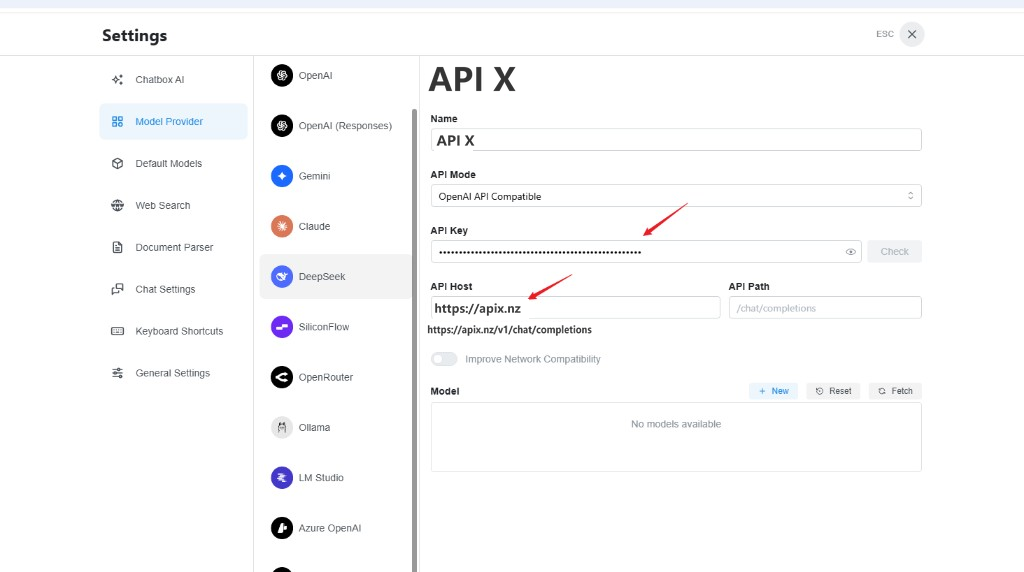Click the Name input field
1024x572 pixels.
[x=676, y=140]
